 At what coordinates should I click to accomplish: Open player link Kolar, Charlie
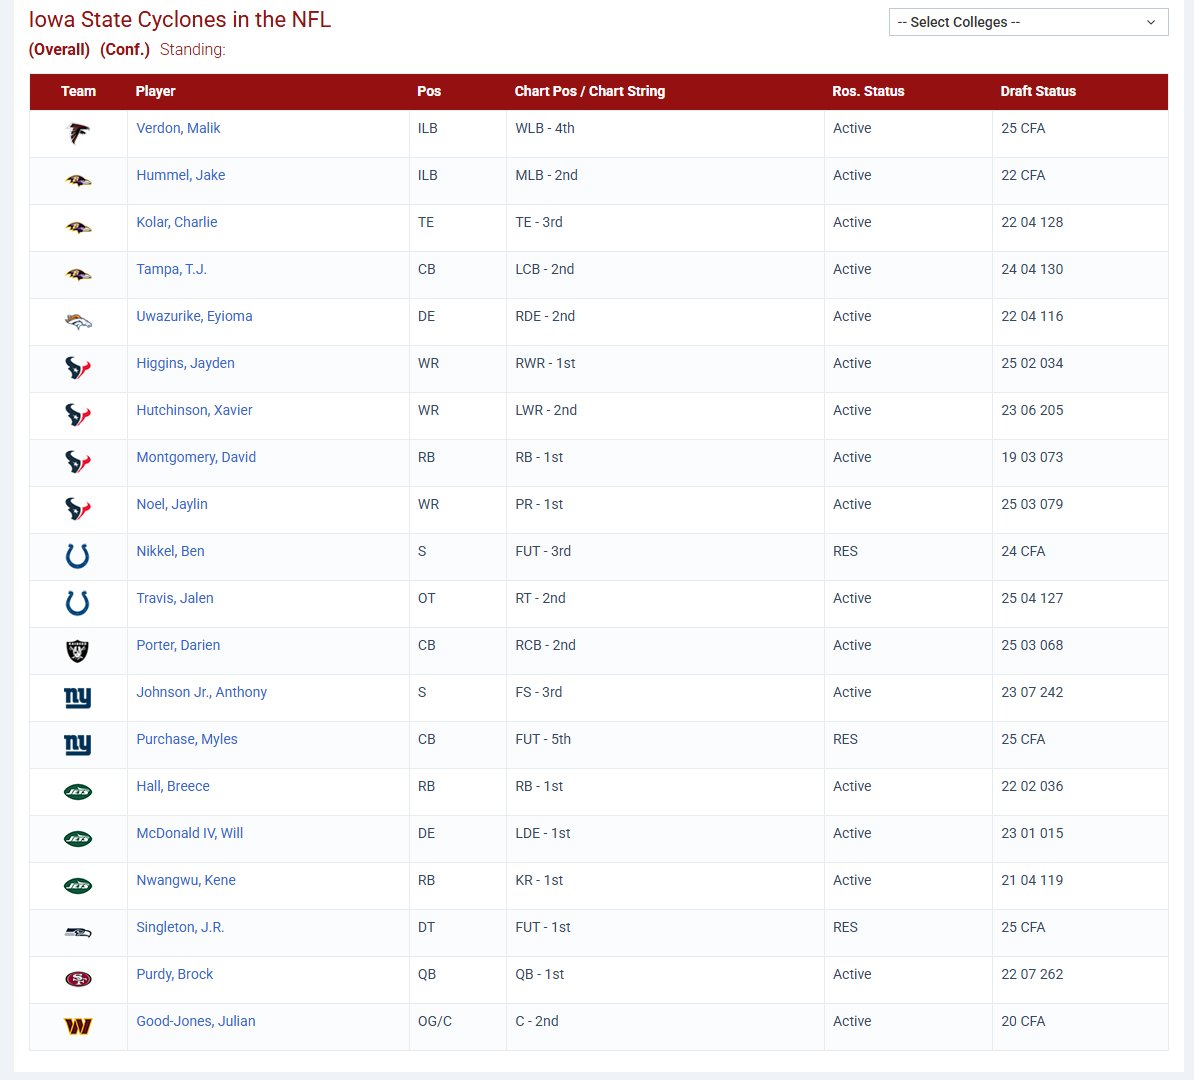pos(177,222)
